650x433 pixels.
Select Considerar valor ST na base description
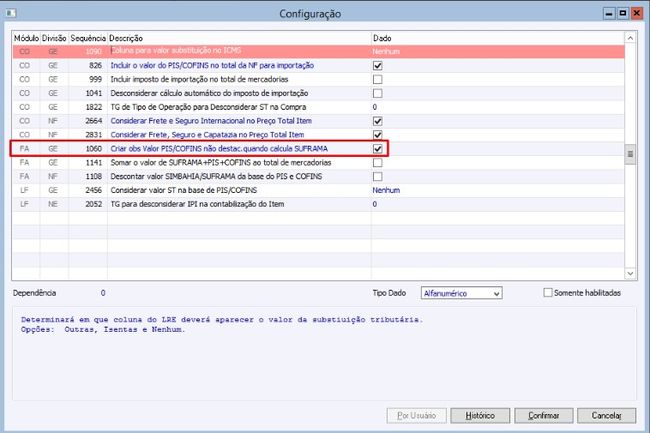click(184, 190)
